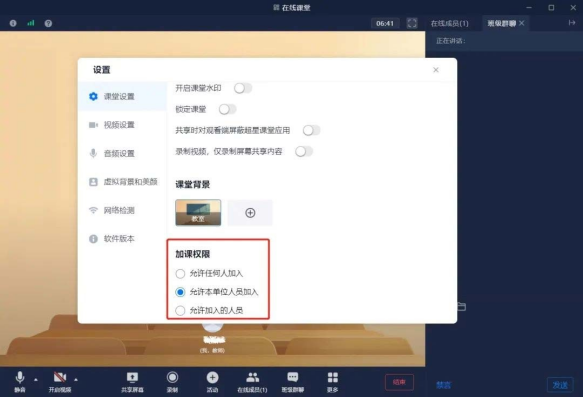Open the share screen tool
This screenshot has width=584, height=397.
[x=132, y=378]
